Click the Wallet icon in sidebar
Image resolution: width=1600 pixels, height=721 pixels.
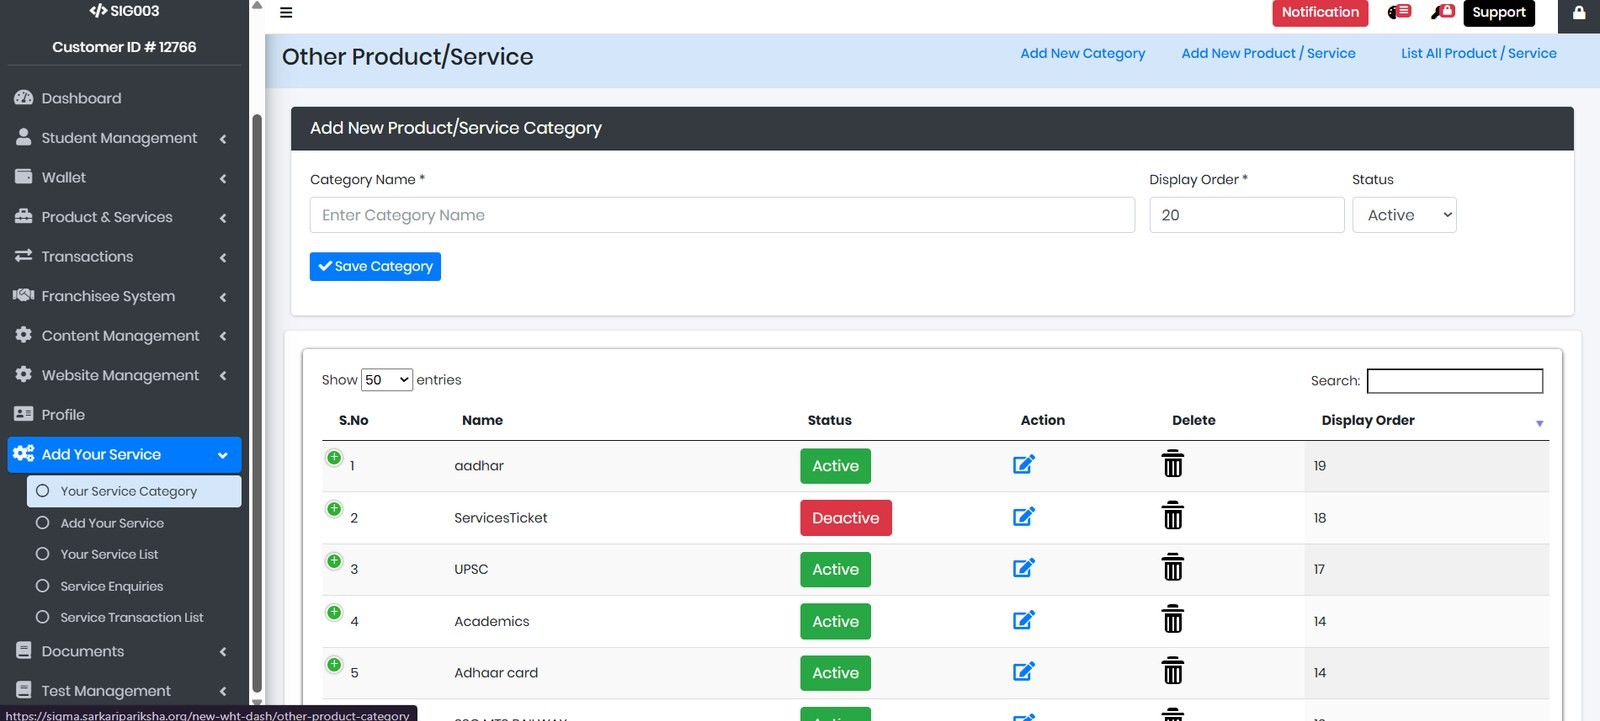click(24, 177)
